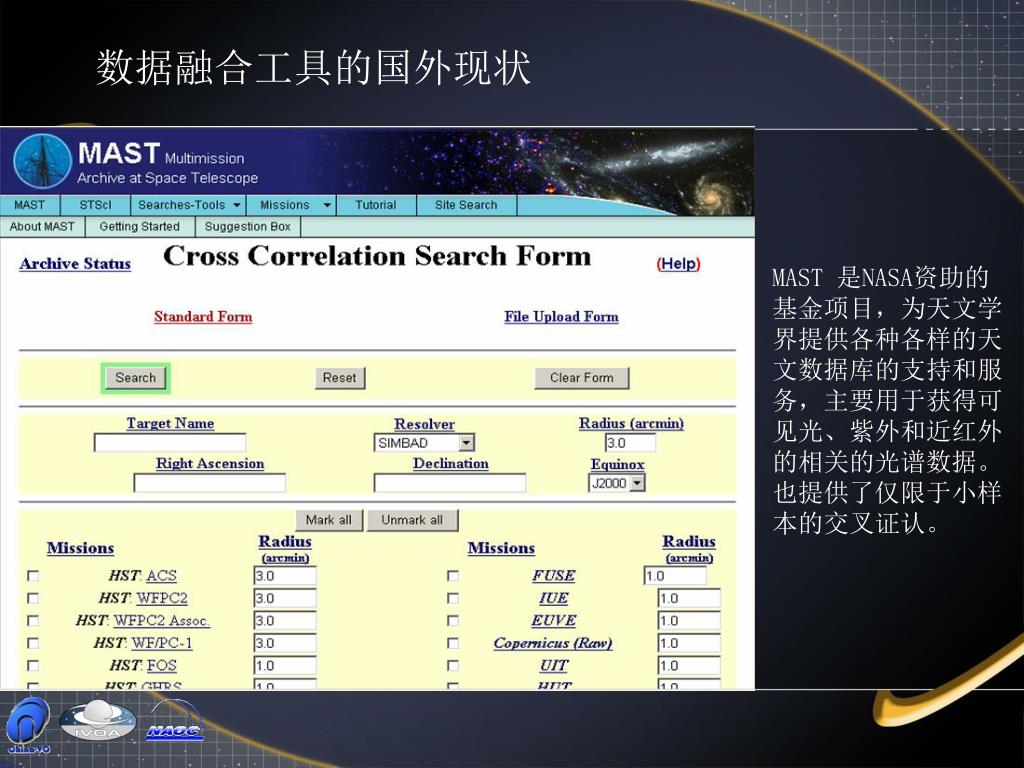The width and height of the screenshot is (1024, 768).
Task: Focus the top Radius (arcmin) 3.0 field
Action: [630, 443]
